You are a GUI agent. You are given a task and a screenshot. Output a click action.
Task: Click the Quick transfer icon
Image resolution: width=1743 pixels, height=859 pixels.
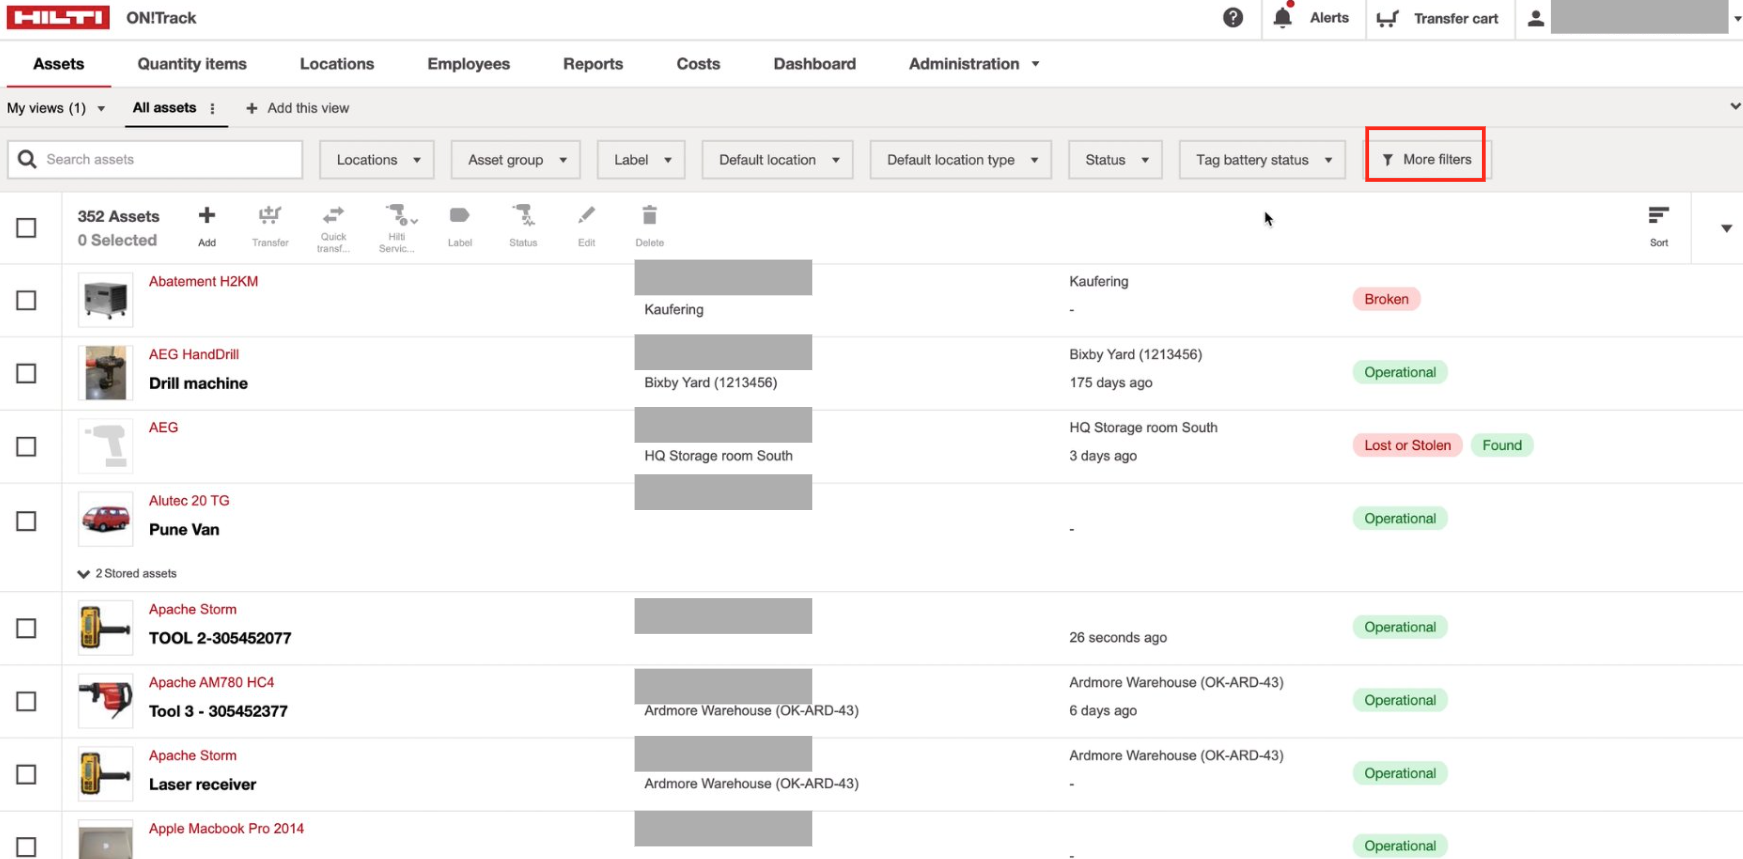pyautogui.click(x=333, y=216)
